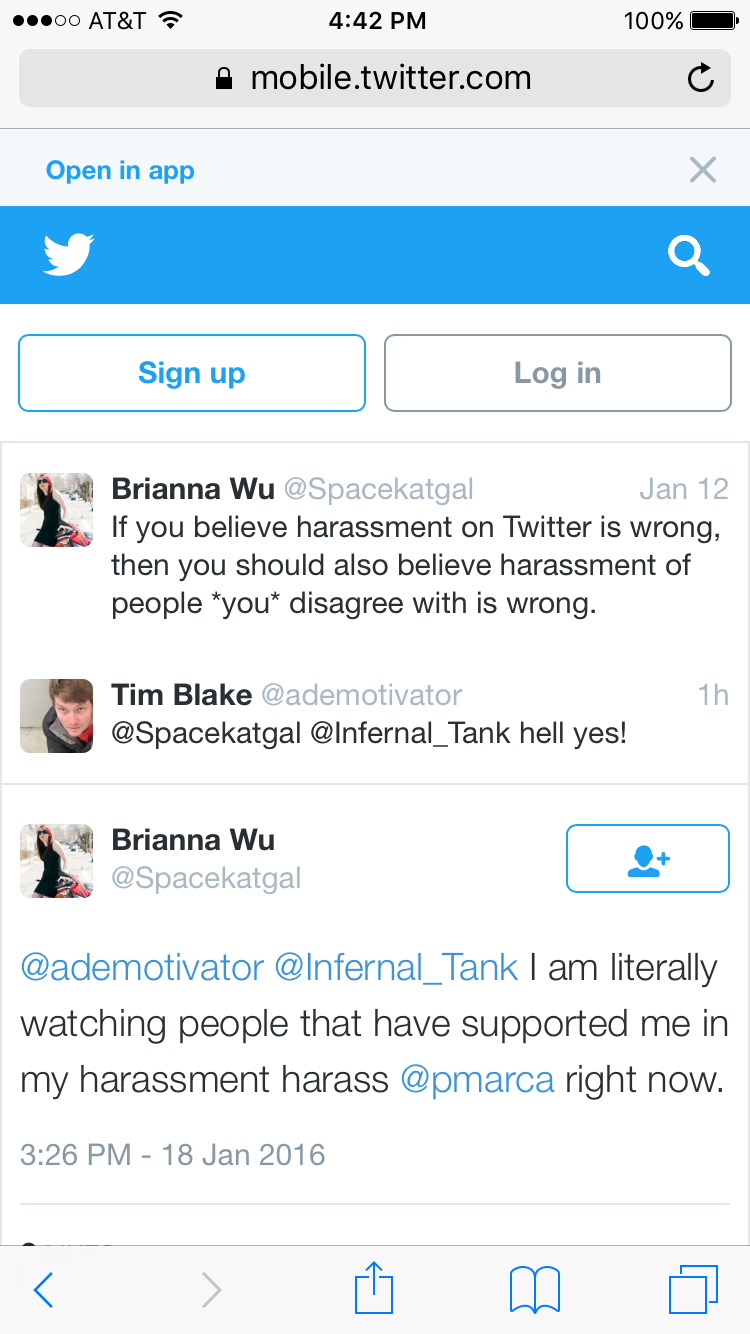The image size is (750, 1334).
Task: Open Safari bookmarks book icon
Action: (x=535, y=1290)
